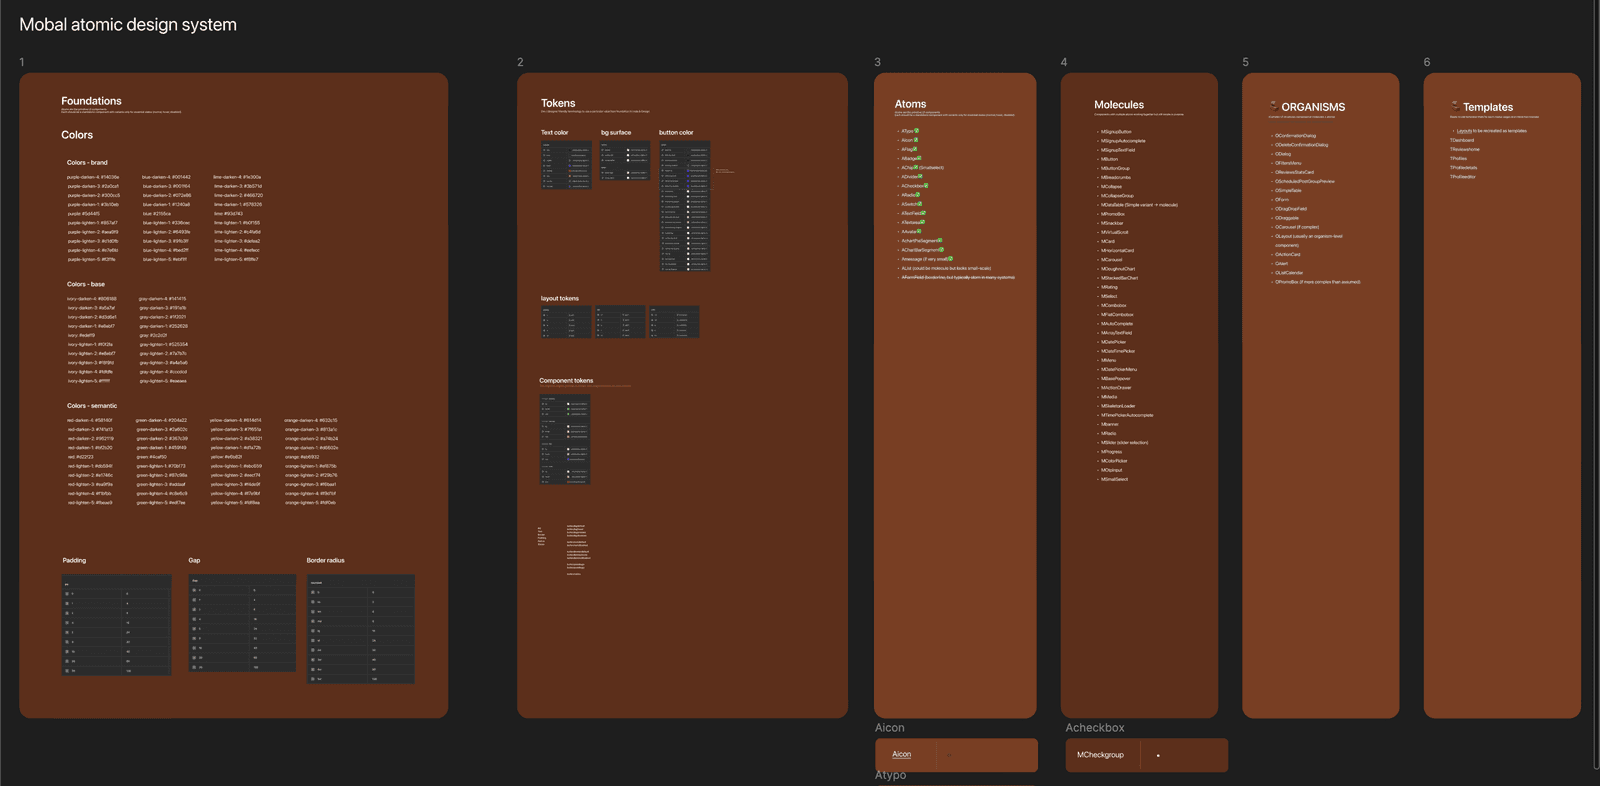Click OFiltersMenu in Organisms list
The height and width of the screenshot is (786, 1600).
pyautogui.click(x=1288, y=163)
